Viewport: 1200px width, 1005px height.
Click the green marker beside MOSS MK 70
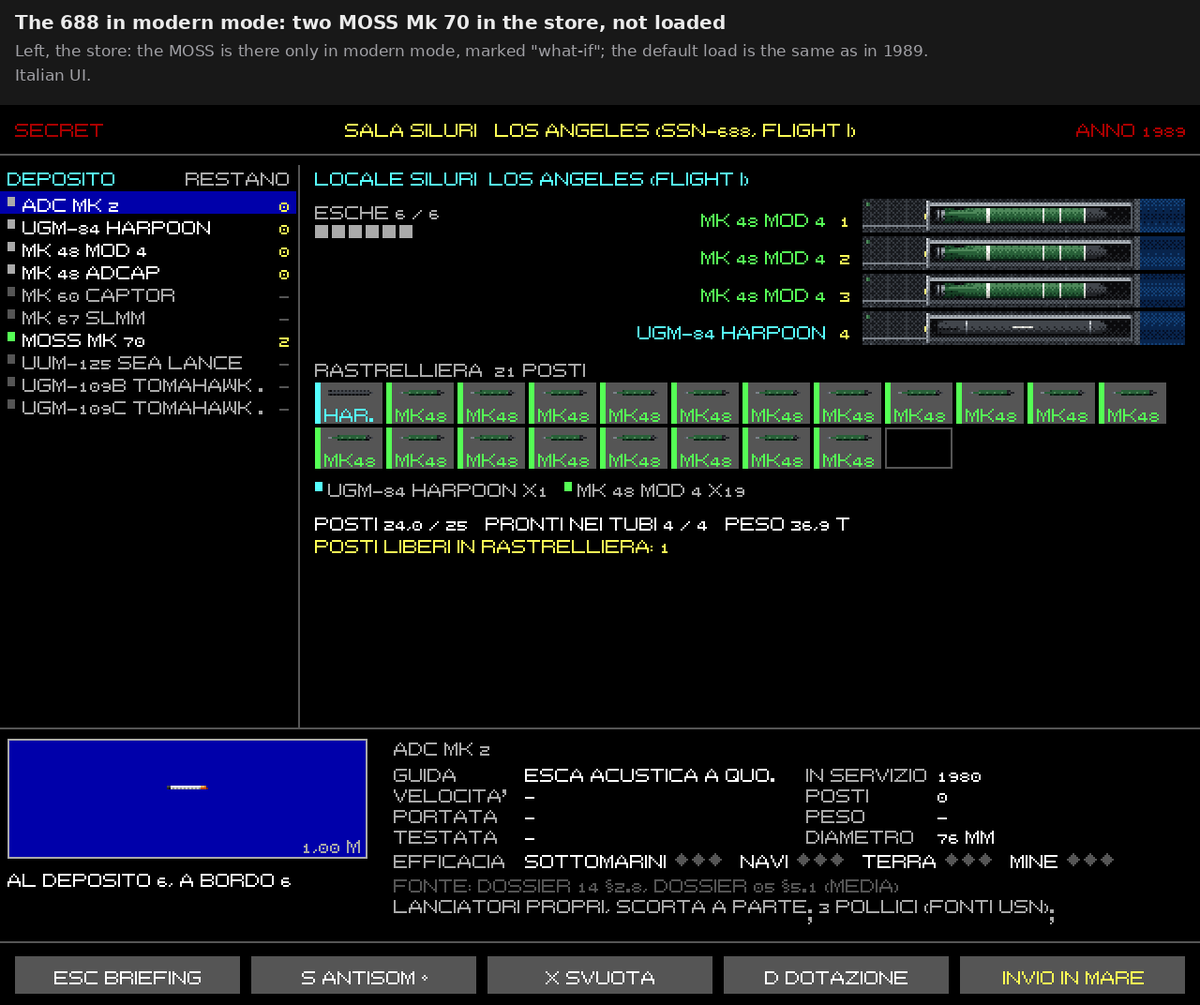(11, 338)
